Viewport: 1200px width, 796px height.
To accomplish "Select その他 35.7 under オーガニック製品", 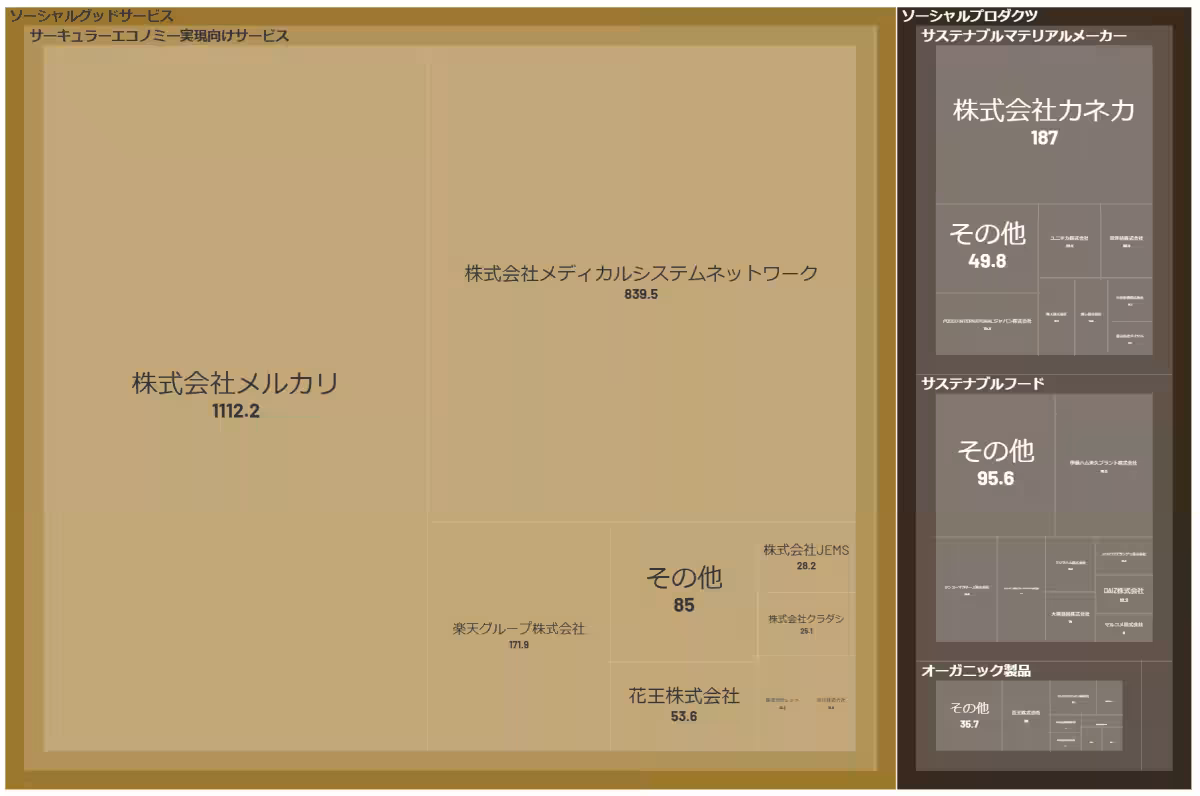I will point(966,712).
